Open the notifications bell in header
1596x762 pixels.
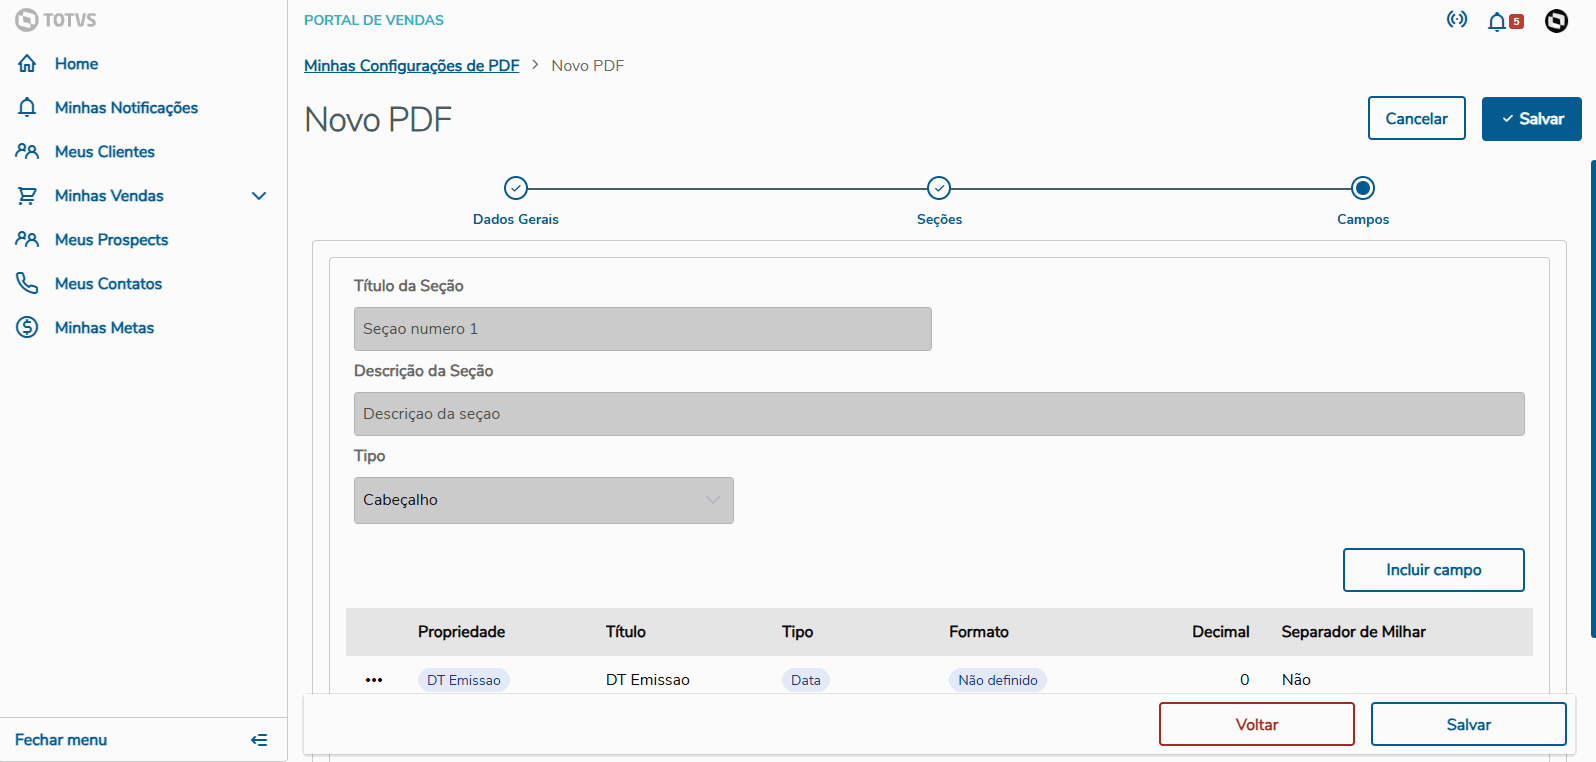tap(1497, 21)
